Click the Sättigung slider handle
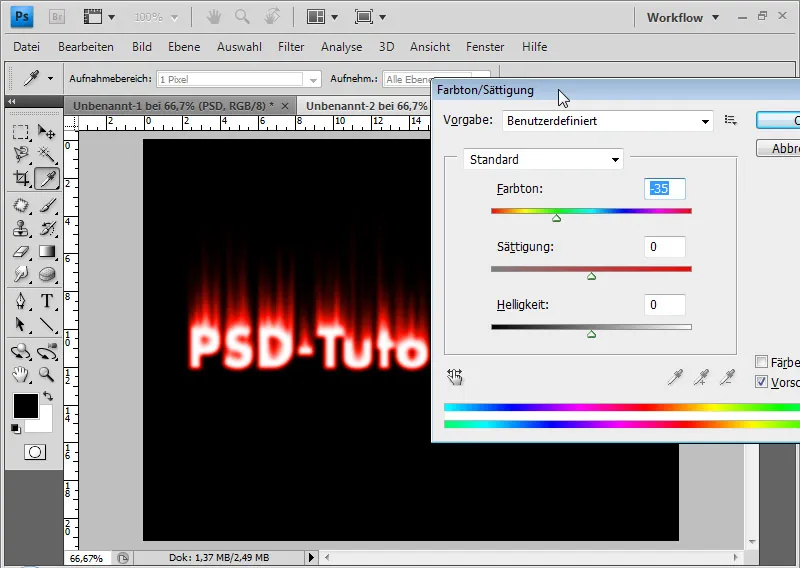The width and height of the screenshot is (800, 568). (x=591, y=276)
